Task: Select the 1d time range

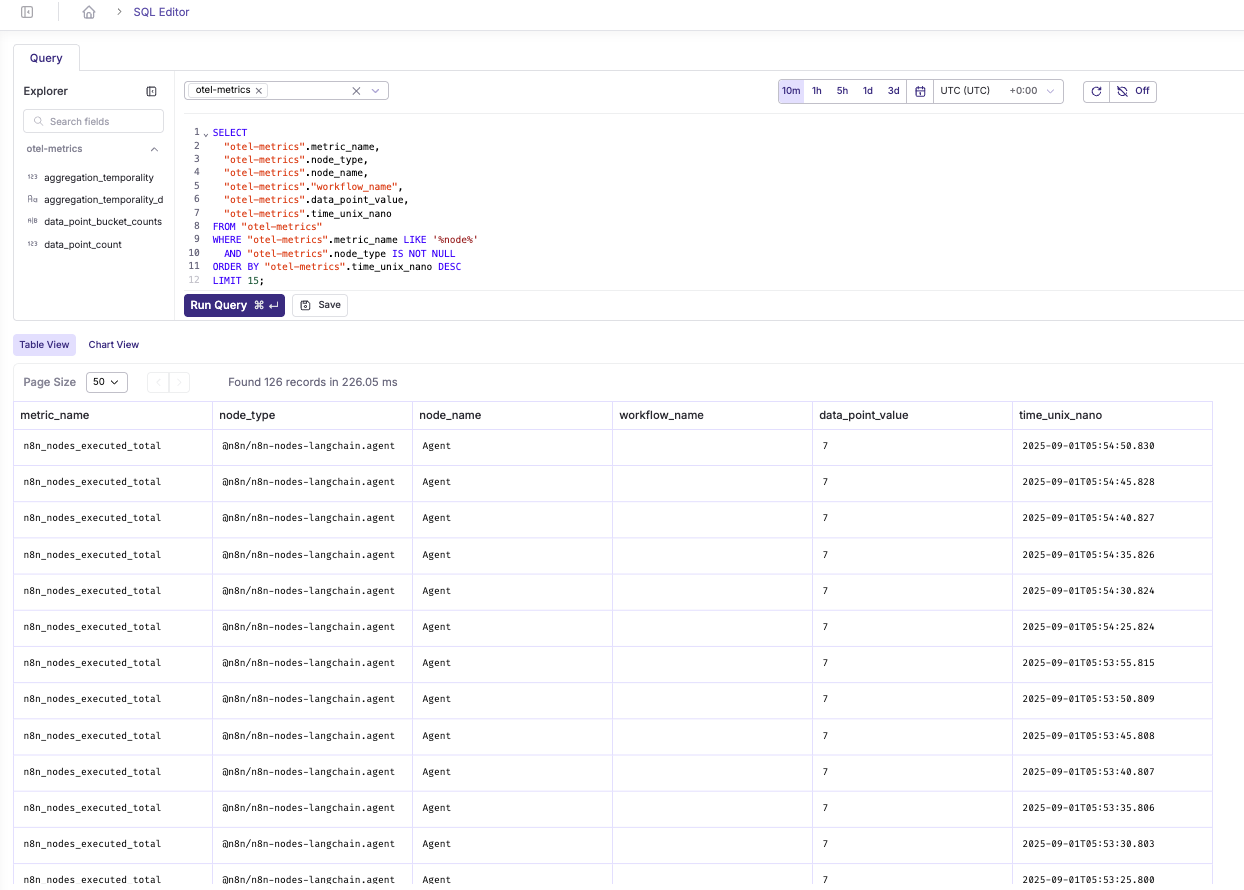Action: (x=868, y=91)
